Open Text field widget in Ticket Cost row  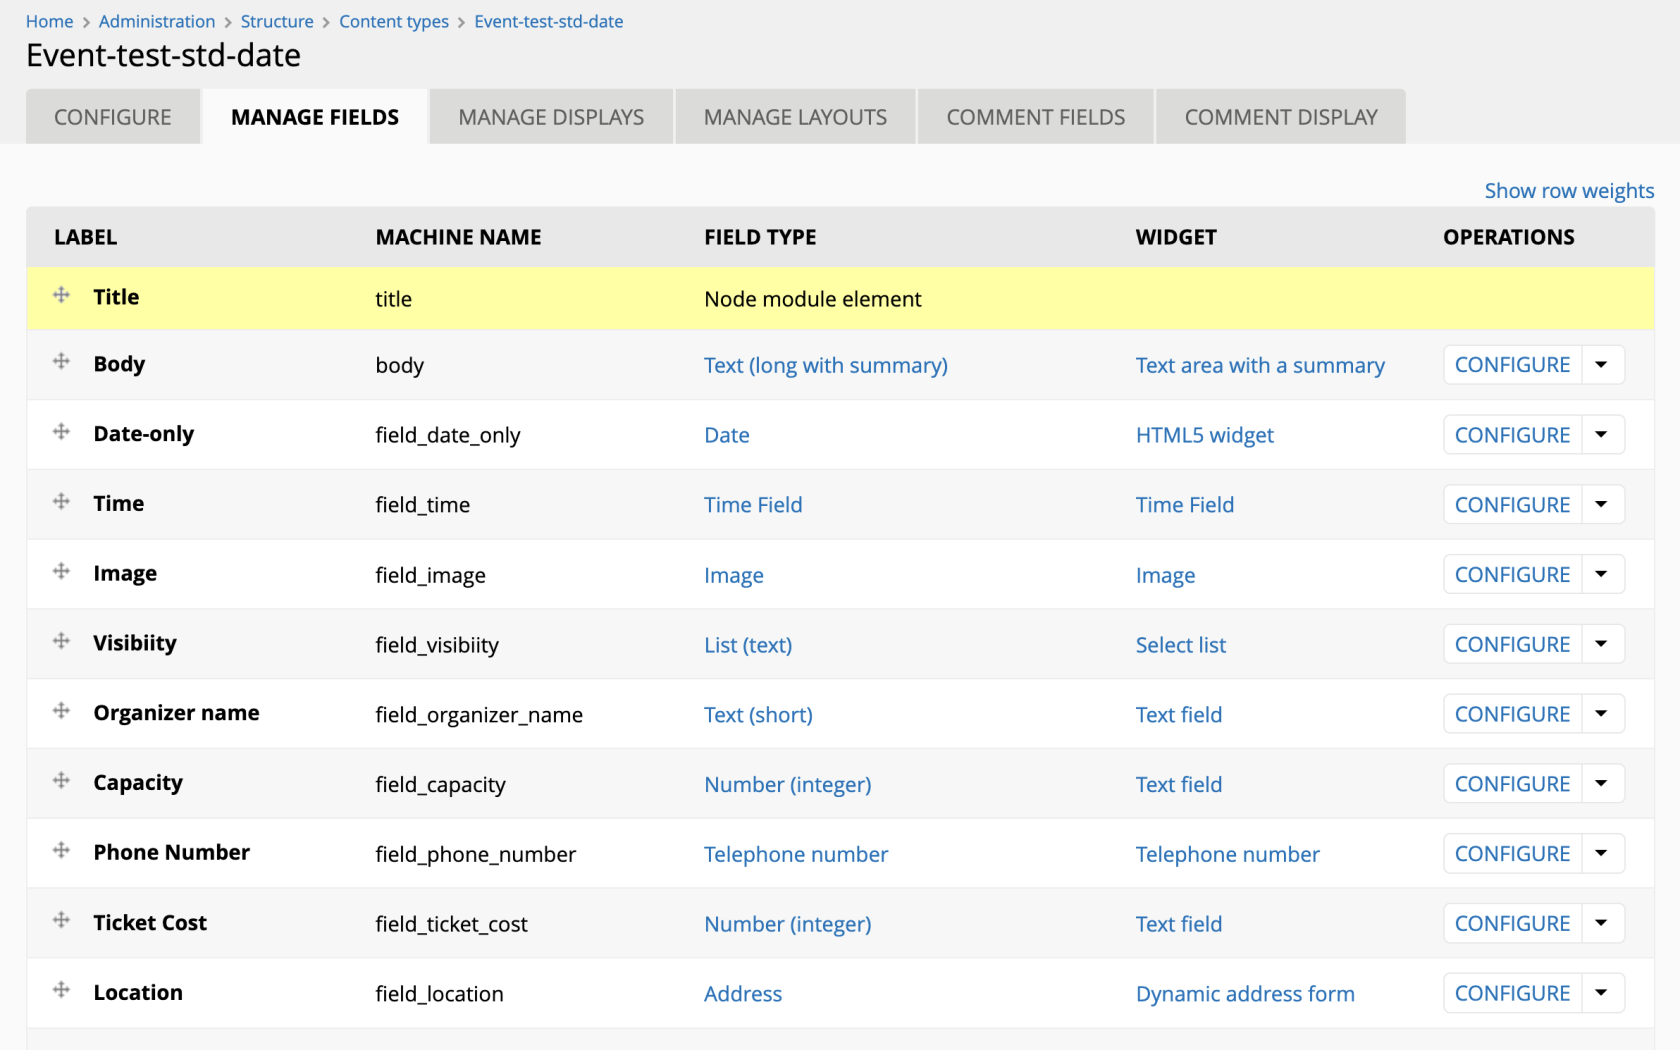[x=1179, y=924]
